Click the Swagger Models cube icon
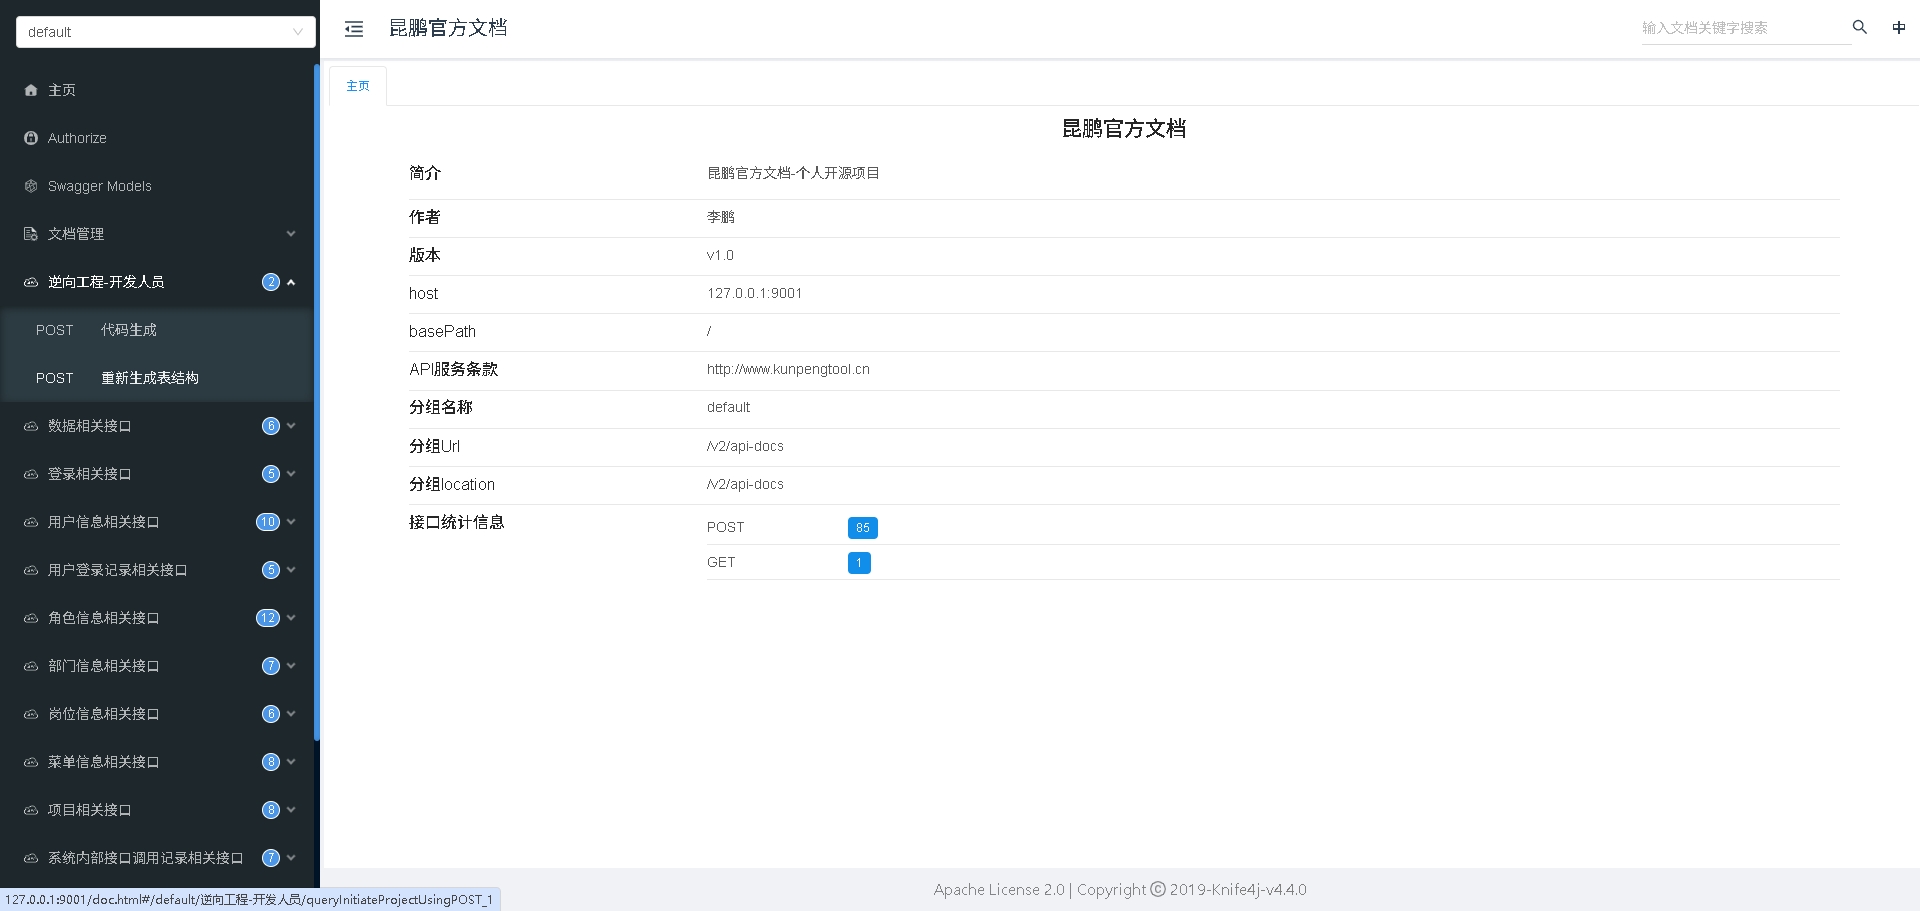 point(31,186)
